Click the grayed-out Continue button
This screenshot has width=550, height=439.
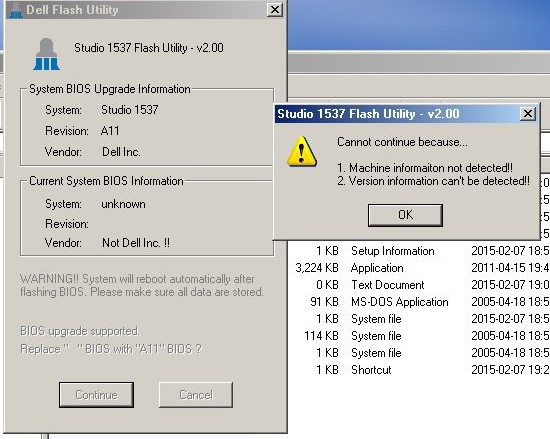coord(96,395)
